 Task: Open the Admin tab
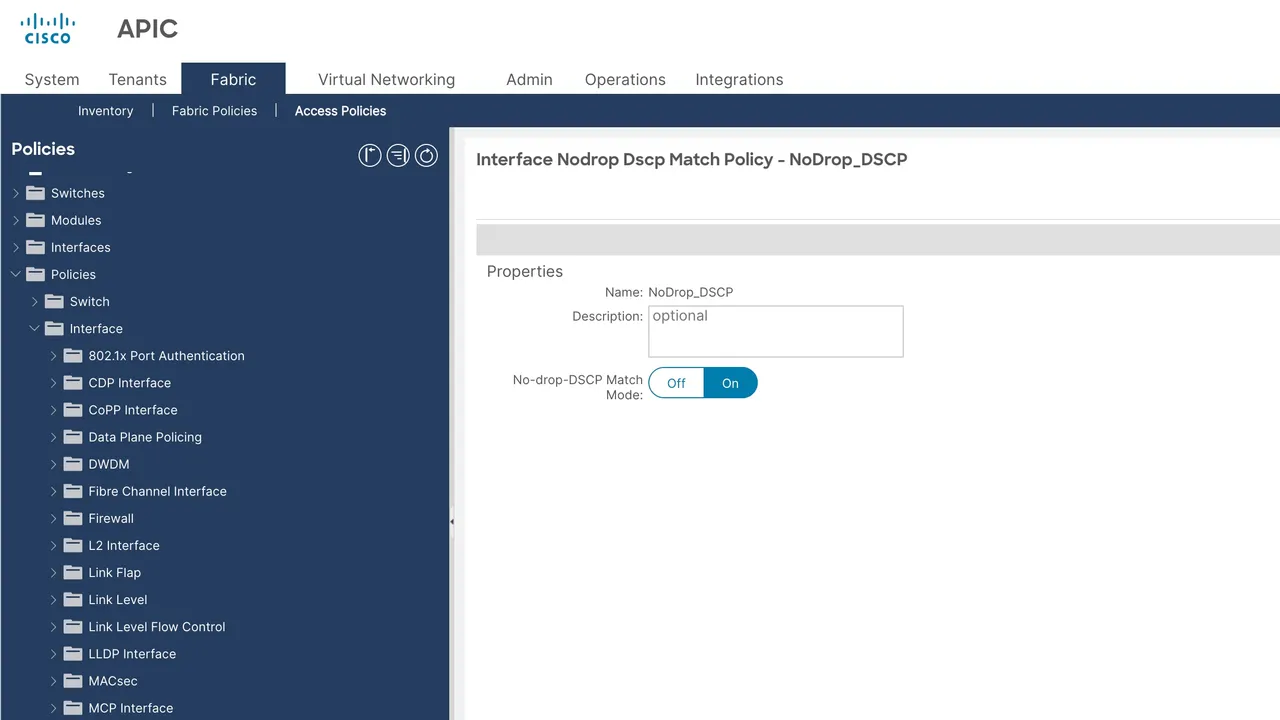click(529, 79)
